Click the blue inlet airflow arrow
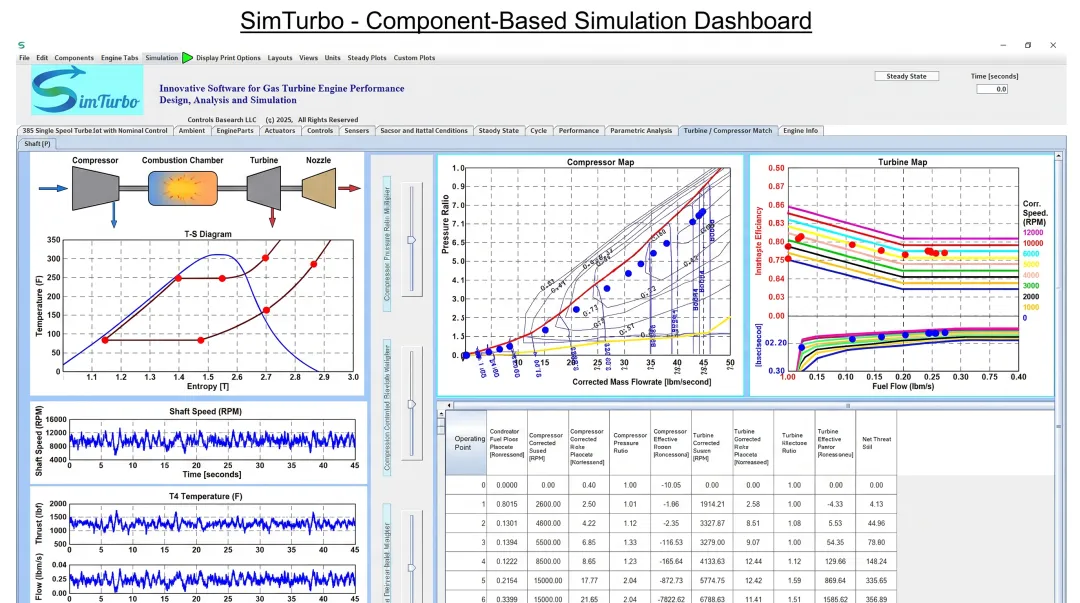 [53, 188]
